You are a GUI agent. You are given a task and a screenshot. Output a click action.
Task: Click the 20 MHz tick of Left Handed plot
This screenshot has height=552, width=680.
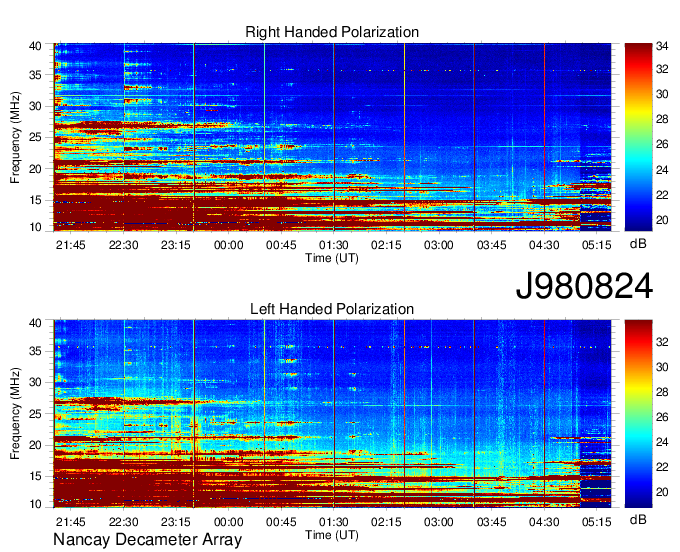tap(35, 445)
